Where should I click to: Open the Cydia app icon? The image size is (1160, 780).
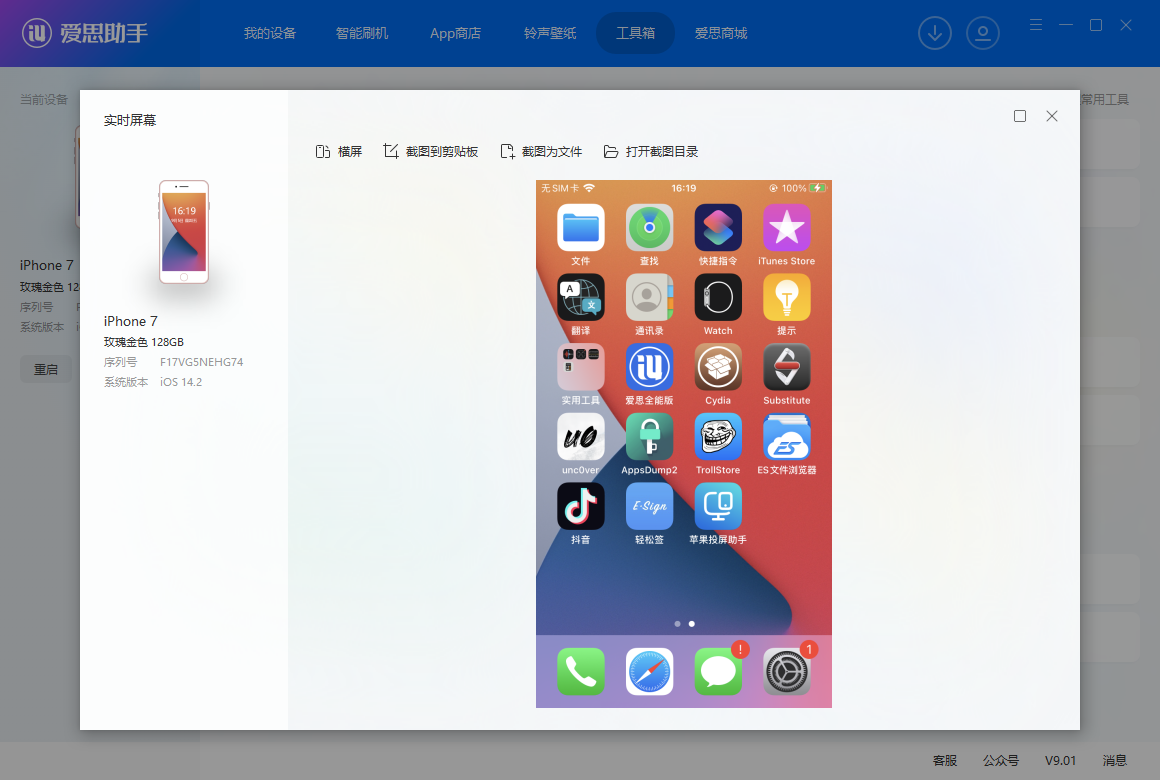coord(718,367)
